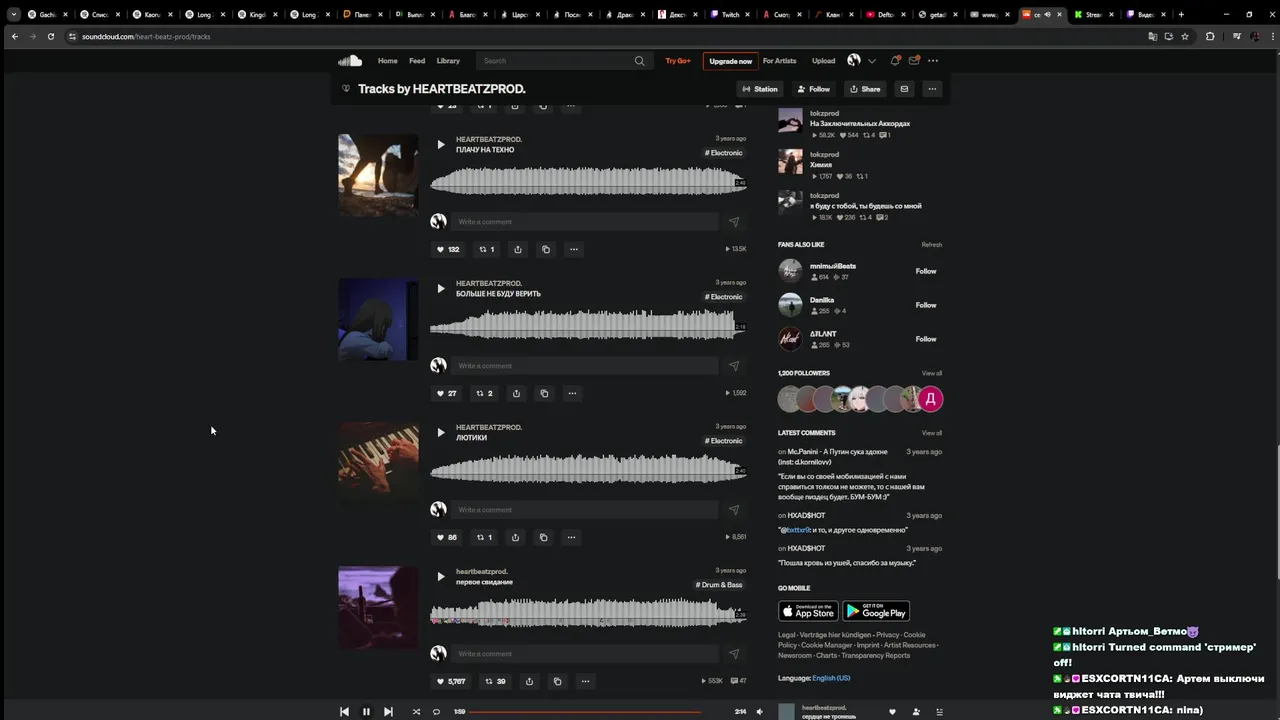Change language English (US) selector

click(831, 678)
